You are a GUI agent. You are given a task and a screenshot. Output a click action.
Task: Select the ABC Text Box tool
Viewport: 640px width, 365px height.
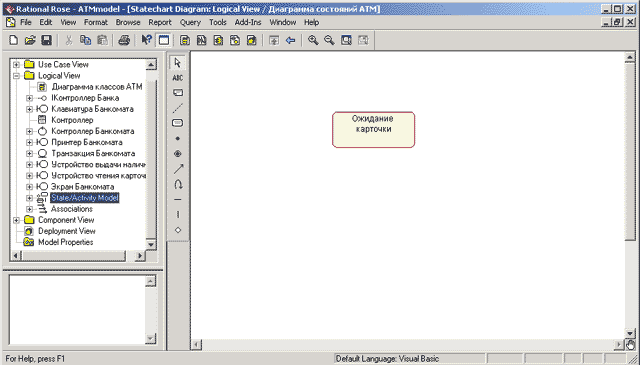(178, 78)
